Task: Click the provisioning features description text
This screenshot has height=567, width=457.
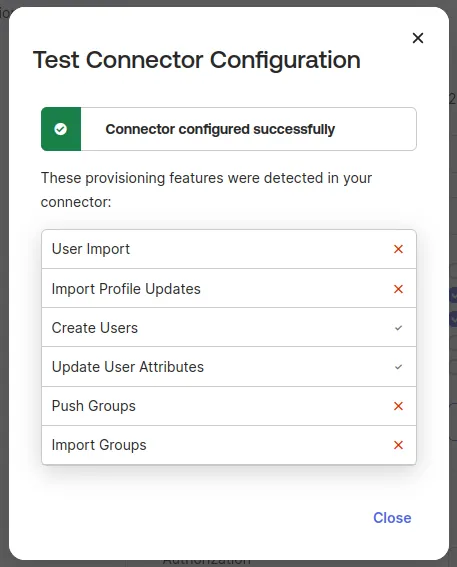Action: (206, 190)
